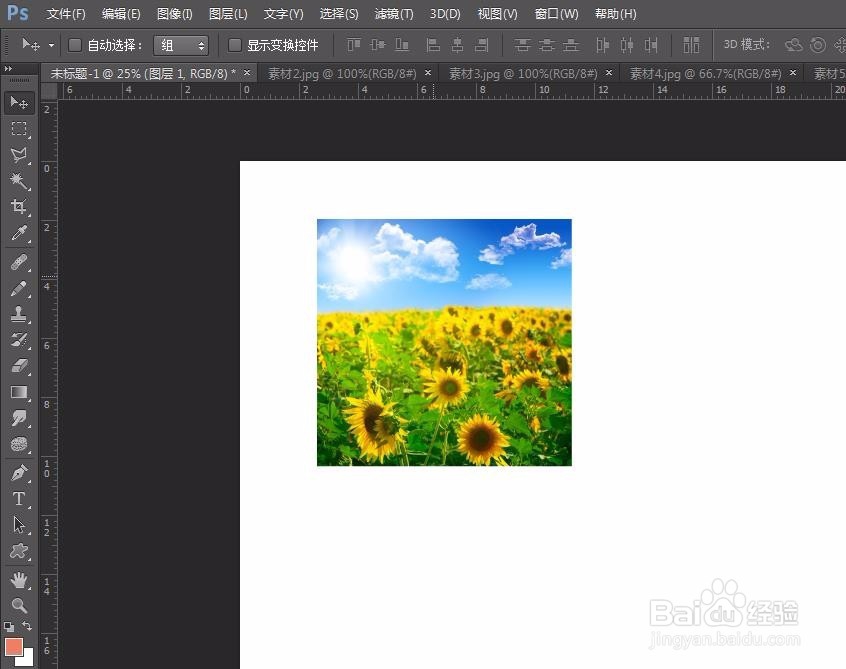The height and width of the screenshot is (669, 846).
Task: Click the 3D roll mode icon
Action: 818,45
